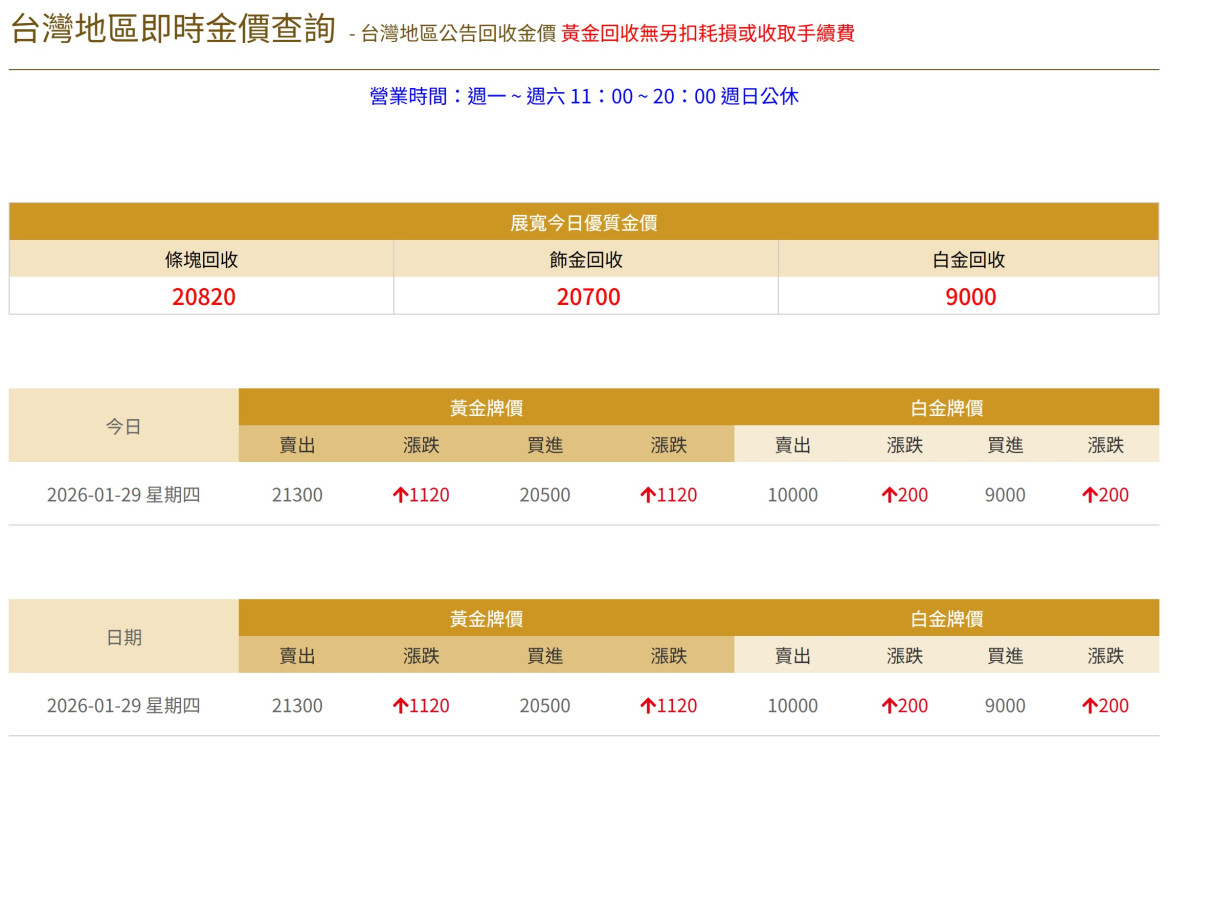Click the red 9000 白金回收 price
This screenshot has width=1213, height=900.
click(971, 297)
